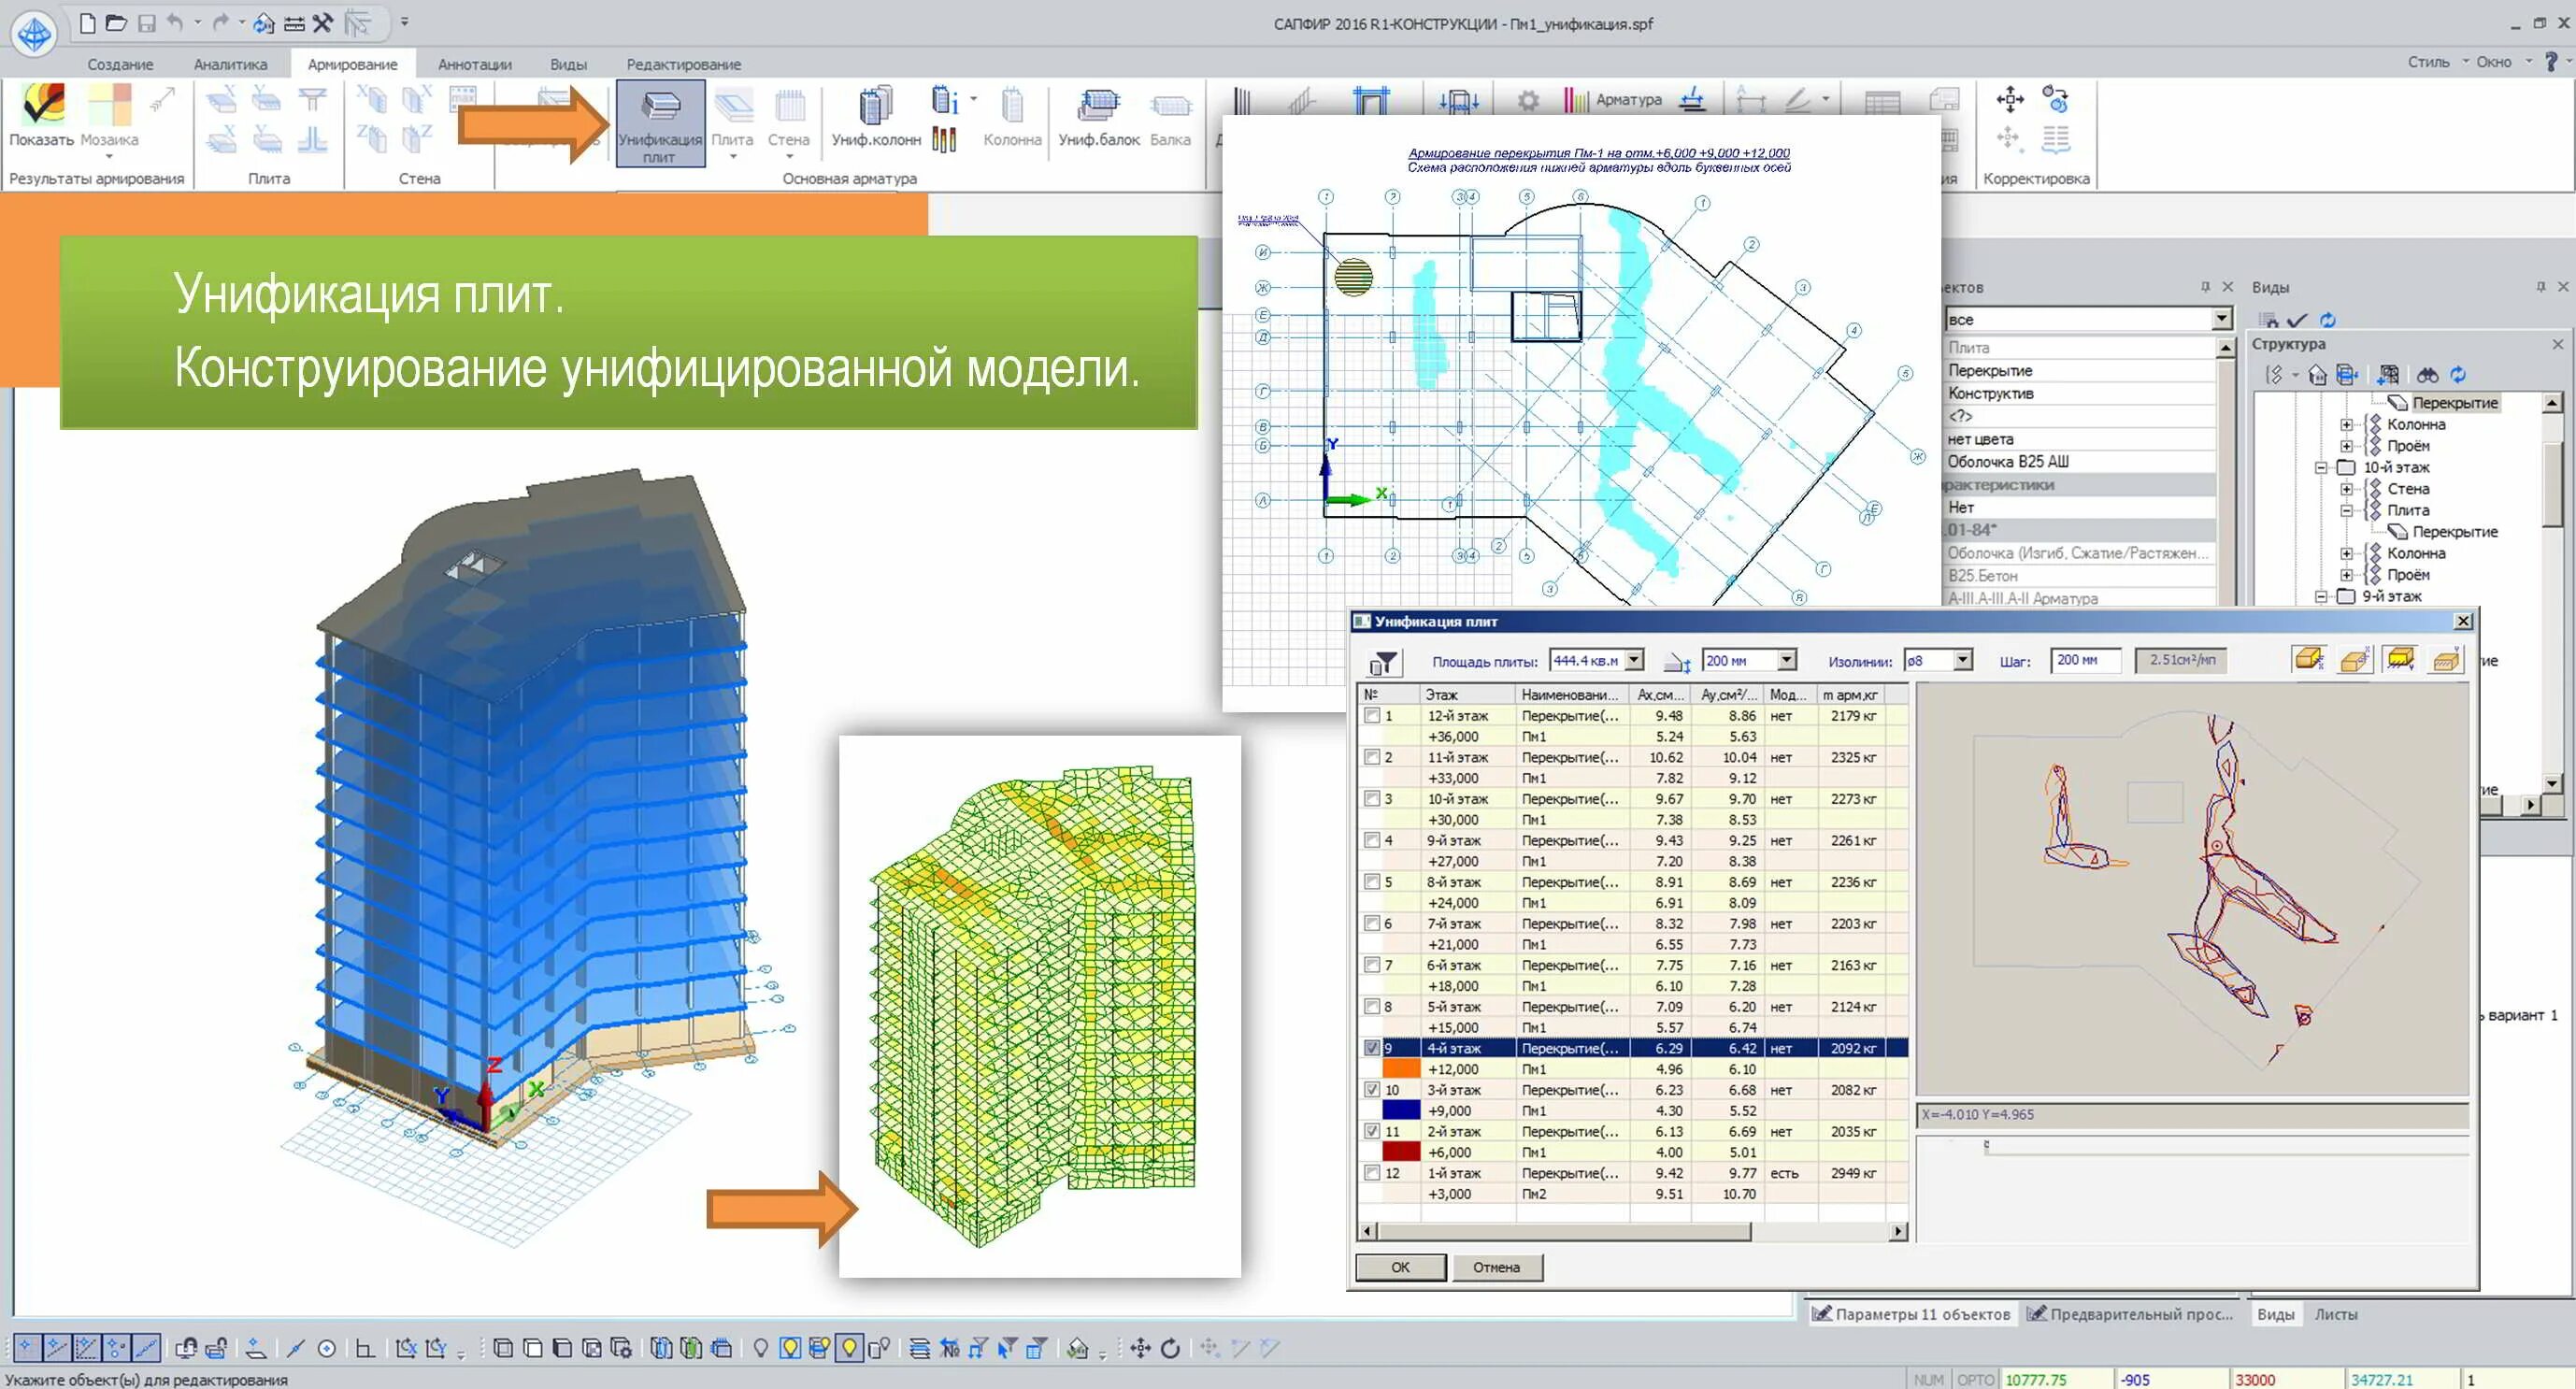Check the checkbox for row 1, 12-й этаж
The image size is (2576, 1389).
[x=1372, y=715]
